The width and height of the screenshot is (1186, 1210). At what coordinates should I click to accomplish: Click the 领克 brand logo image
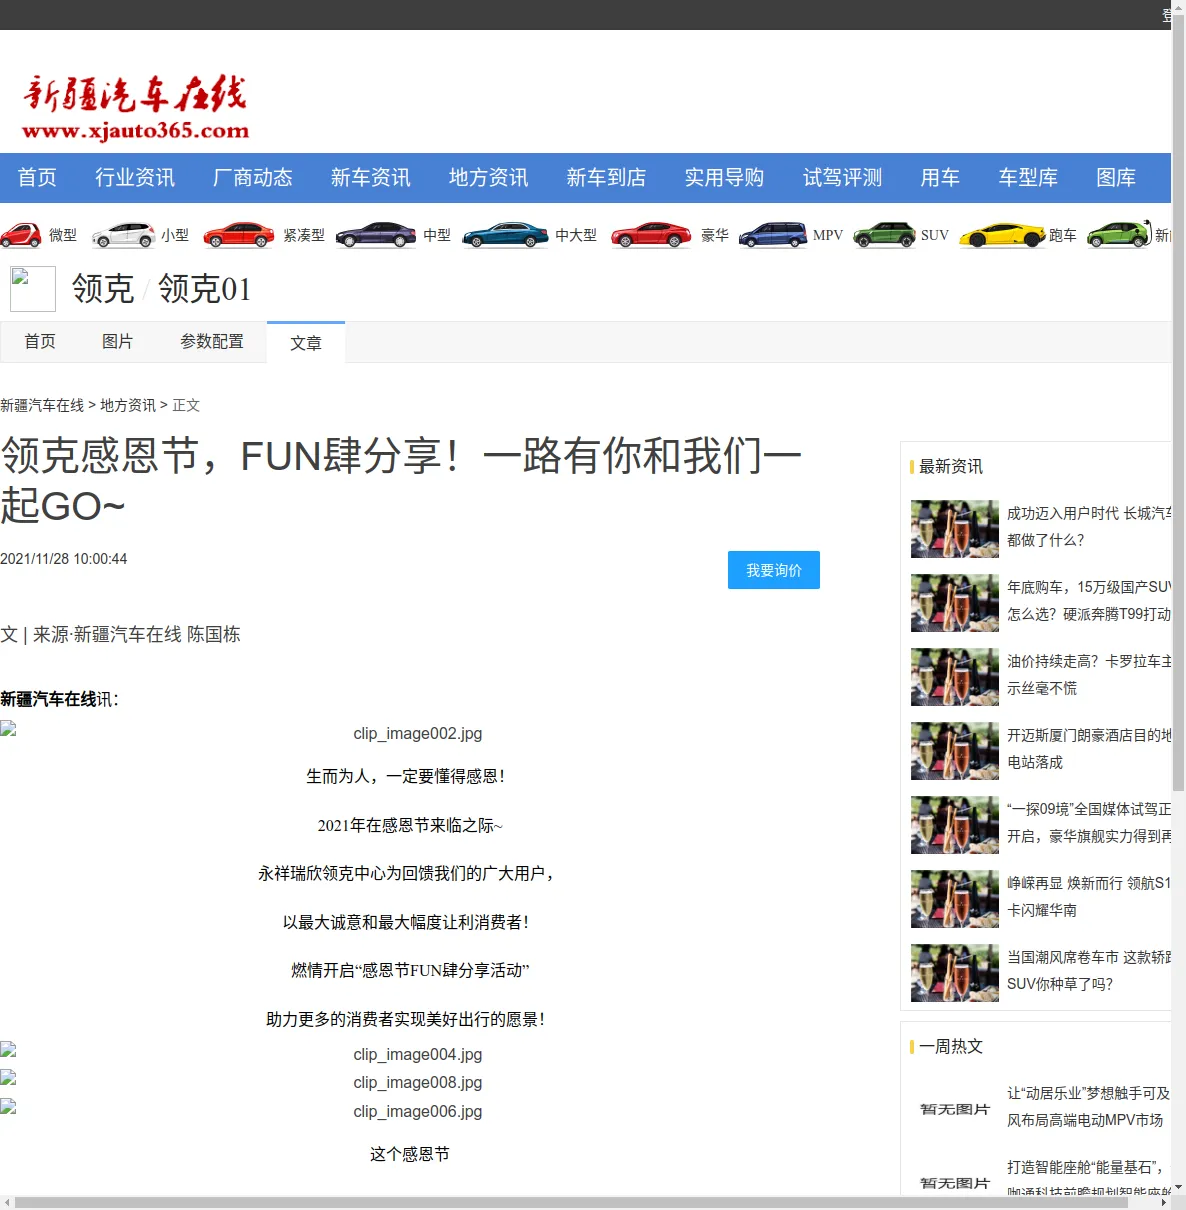pyautogui.click(x=33, y=289)
